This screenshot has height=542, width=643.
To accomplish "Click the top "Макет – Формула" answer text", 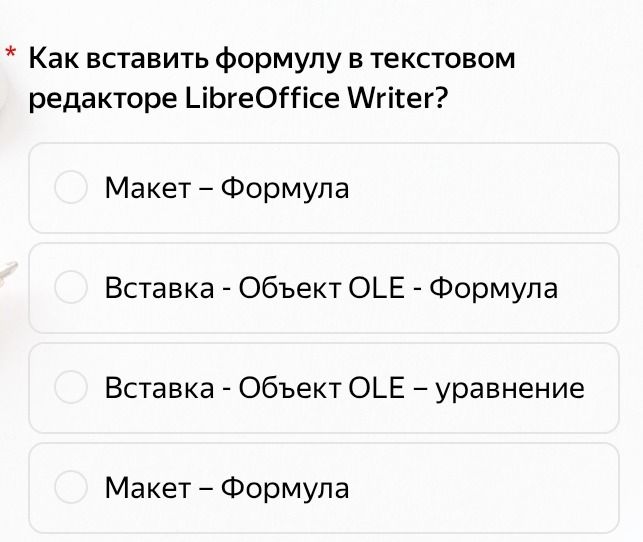I will click(227, 188).
